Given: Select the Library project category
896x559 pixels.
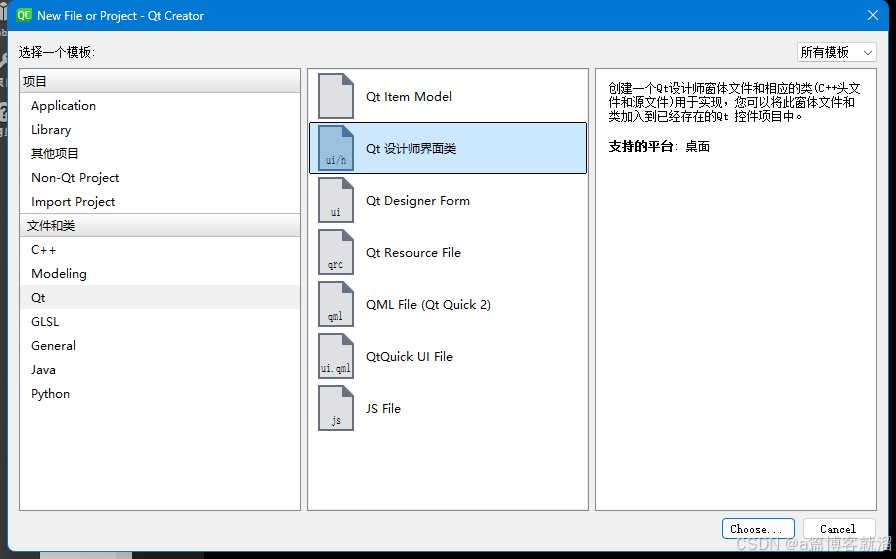Looking at the screenshot, I should click(160, 130).
